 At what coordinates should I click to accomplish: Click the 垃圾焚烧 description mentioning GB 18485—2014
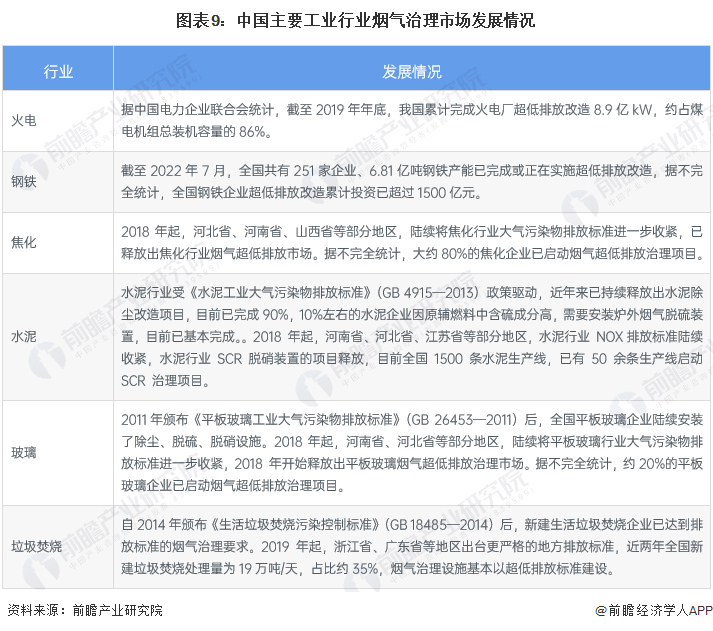pyautogui.click(x=412, y=546)
